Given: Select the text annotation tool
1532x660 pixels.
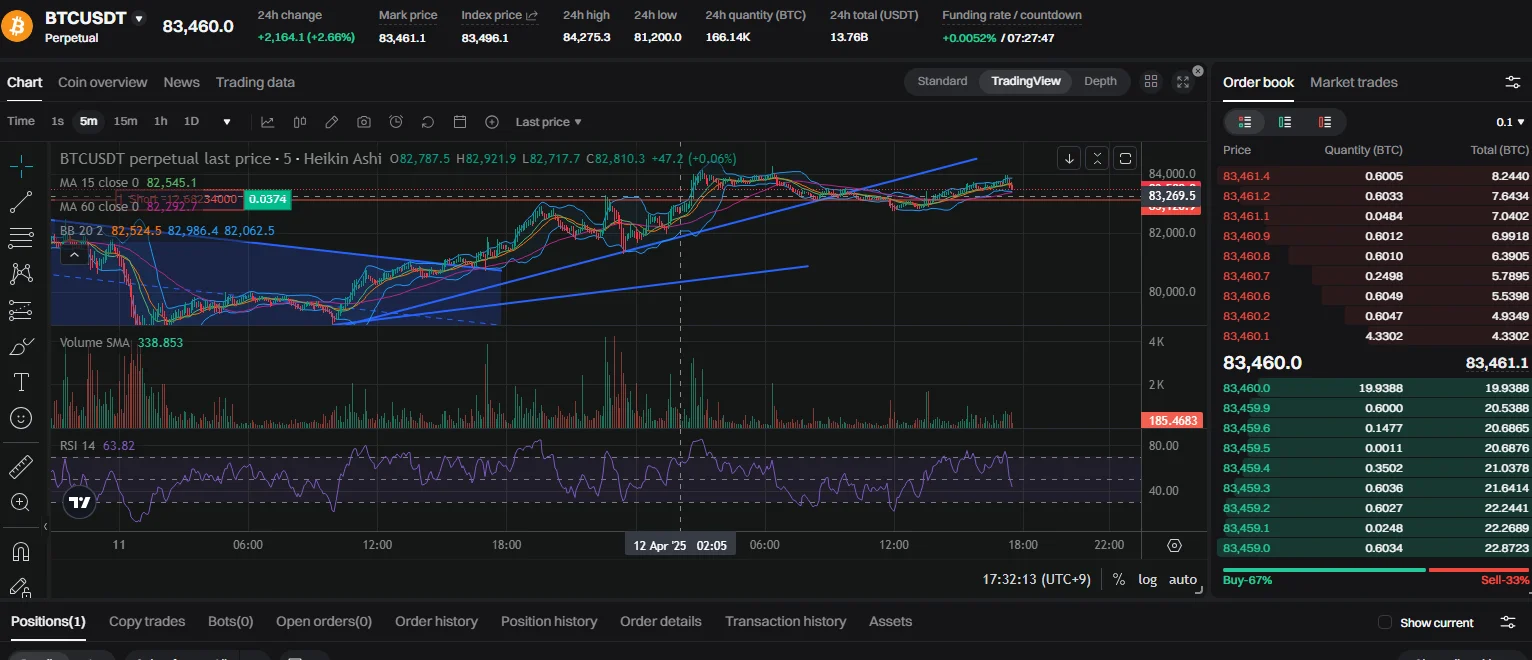Looking at the screenshot, I should click(x=21, y=381).
